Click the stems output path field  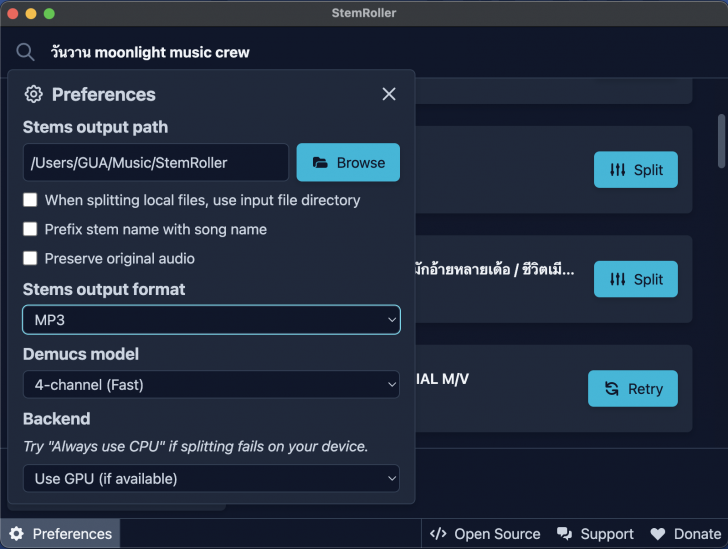[156, 163]
